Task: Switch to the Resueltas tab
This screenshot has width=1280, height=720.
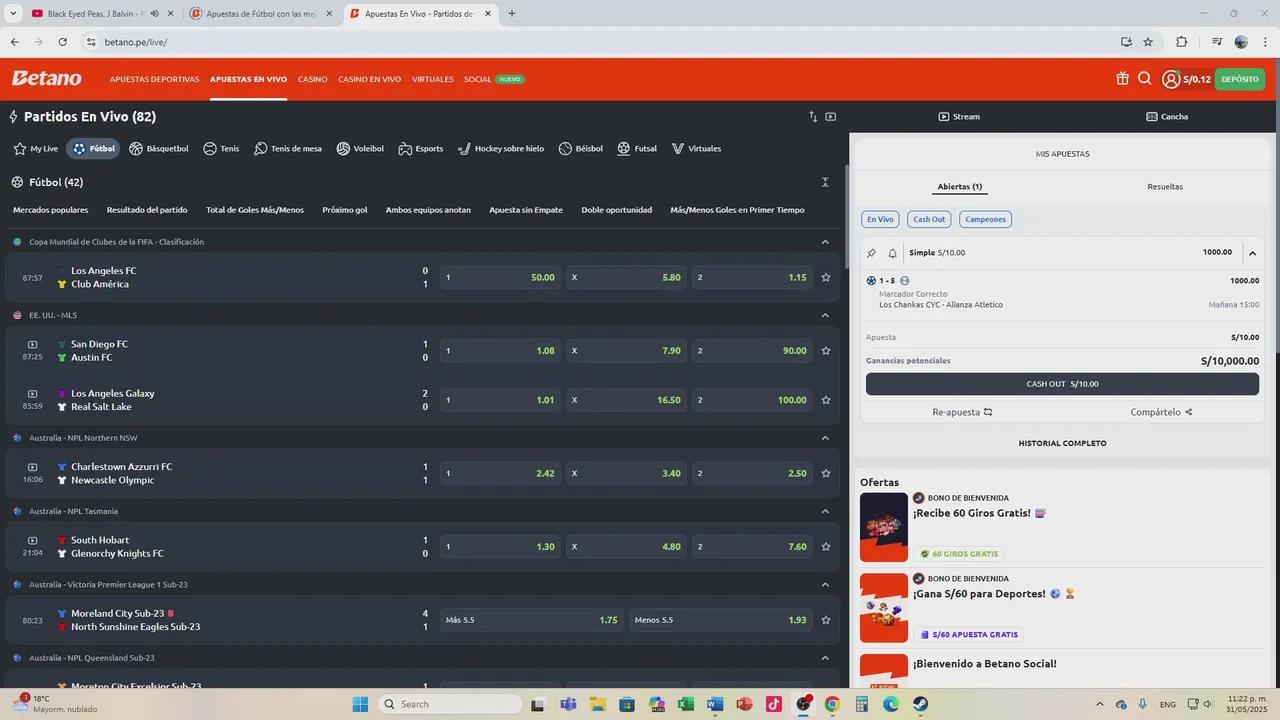Action: [x=1165, y=187]
